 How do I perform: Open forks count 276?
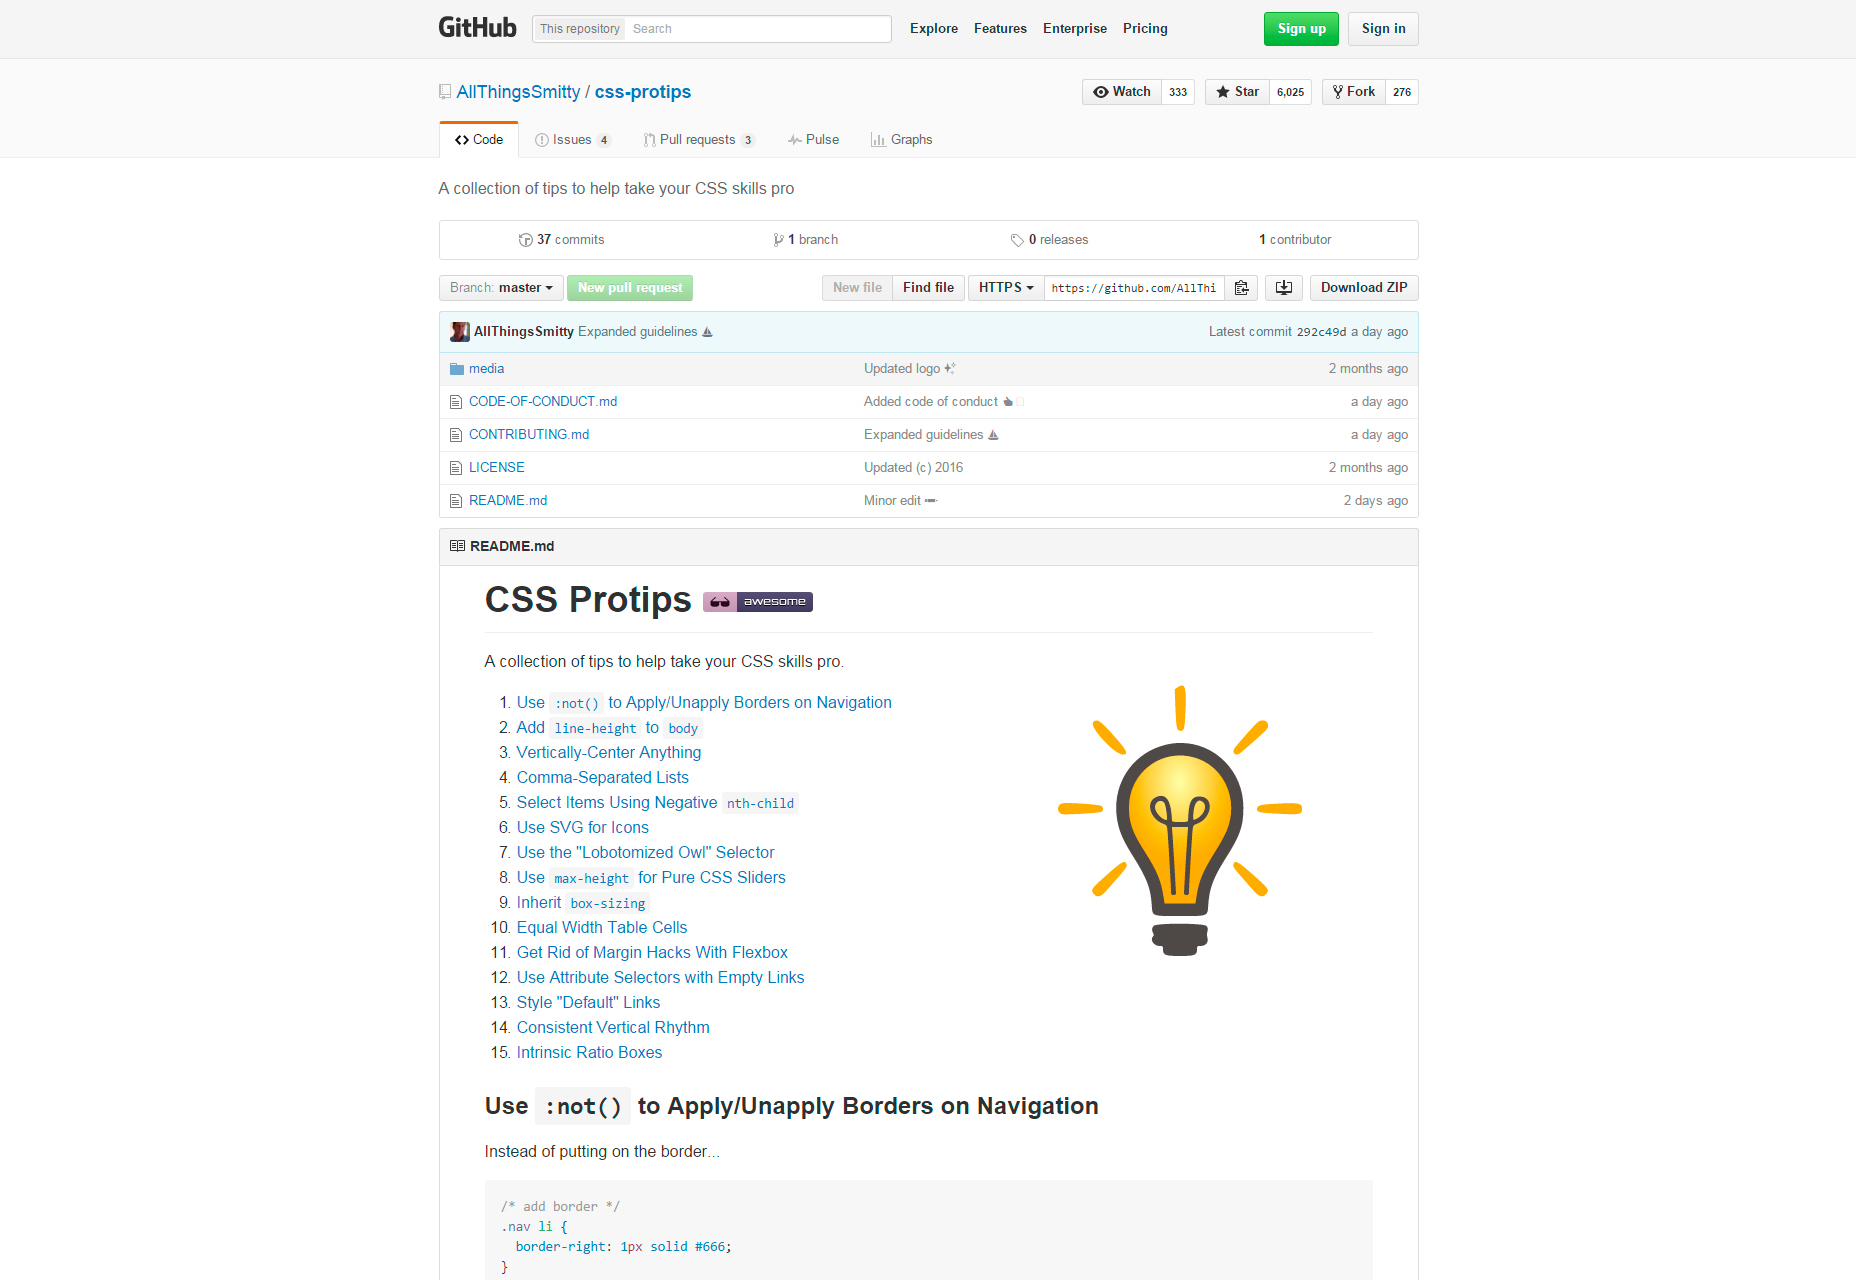[x=1402, y=92]
